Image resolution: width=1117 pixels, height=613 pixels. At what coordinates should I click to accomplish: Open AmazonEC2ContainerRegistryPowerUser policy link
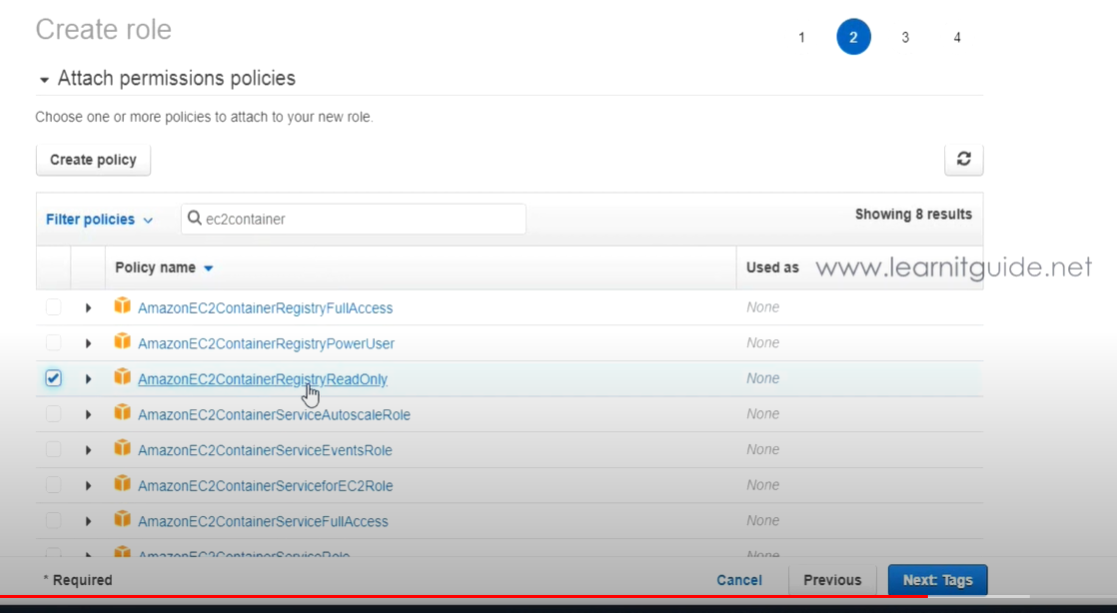pos(266,344)
